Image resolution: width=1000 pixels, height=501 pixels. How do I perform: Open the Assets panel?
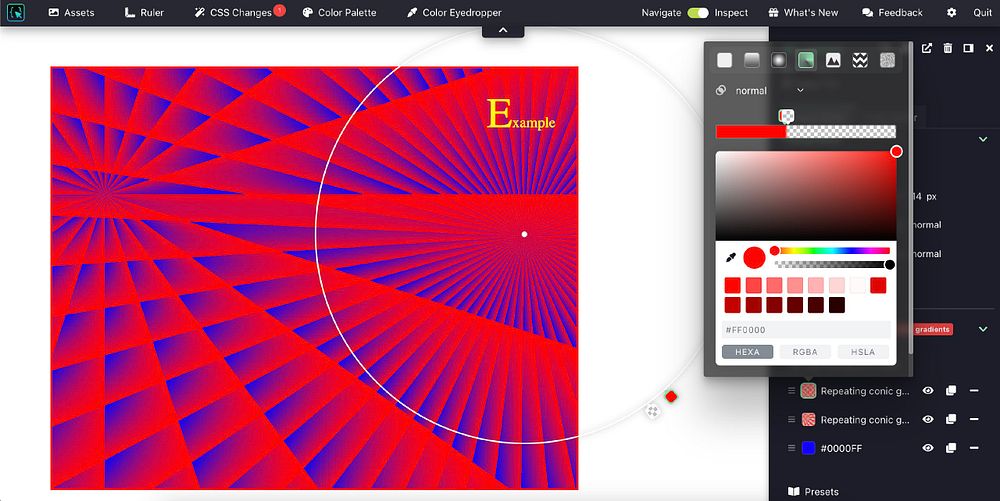pyautogui.click(x=71, y=12)
